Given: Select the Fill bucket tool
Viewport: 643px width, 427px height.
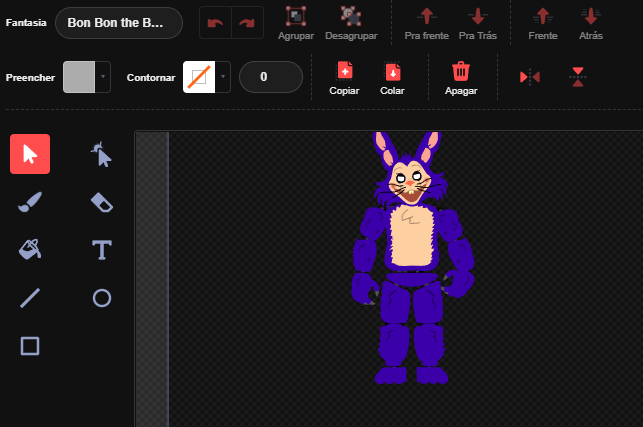Looking at the screenshot, I should (30, 249).
